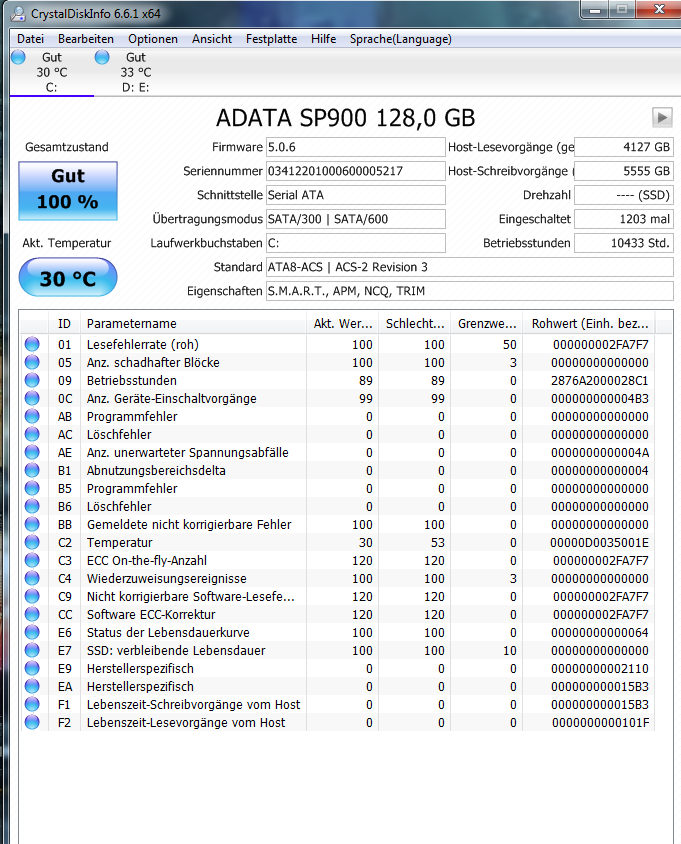Screen dimensions: 681x844
Task: Open the Bearbeiten menu
Action: point(86,39)
